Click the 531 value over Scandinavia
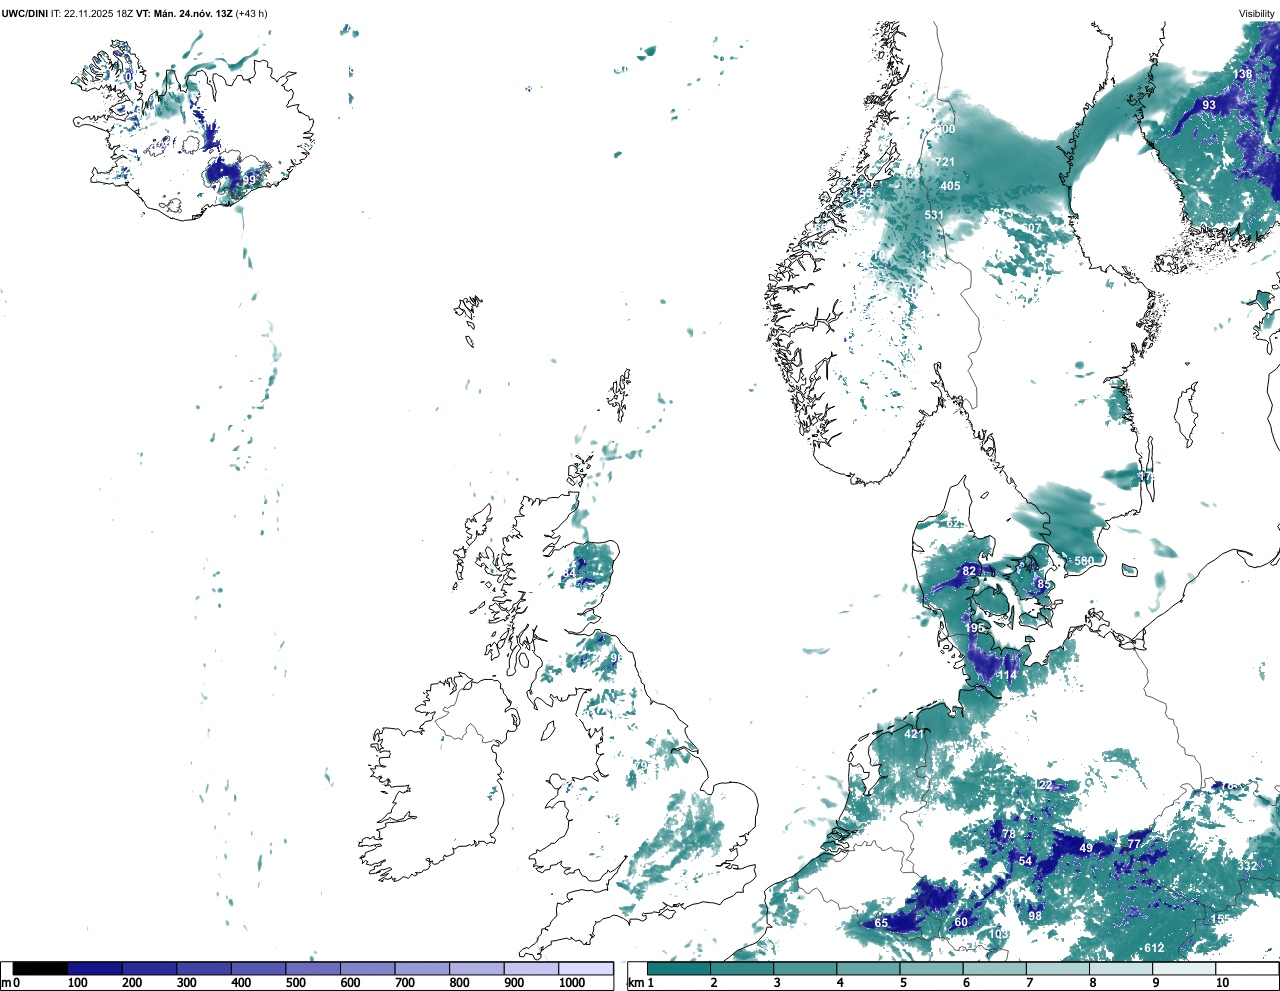The width and height of the screenshot is (1280, 991). pos(934,215)
